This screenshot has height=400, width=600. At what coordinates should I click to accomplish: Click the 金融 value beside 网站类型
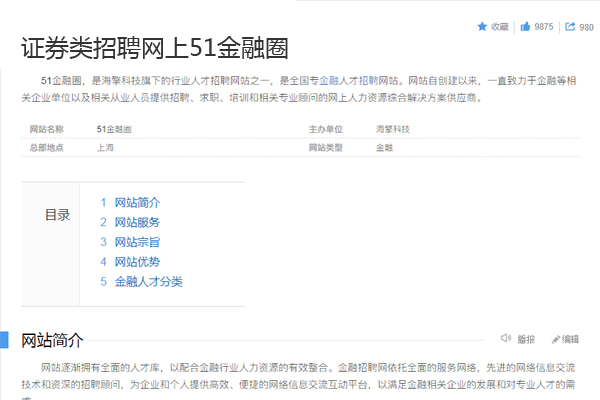384,147
